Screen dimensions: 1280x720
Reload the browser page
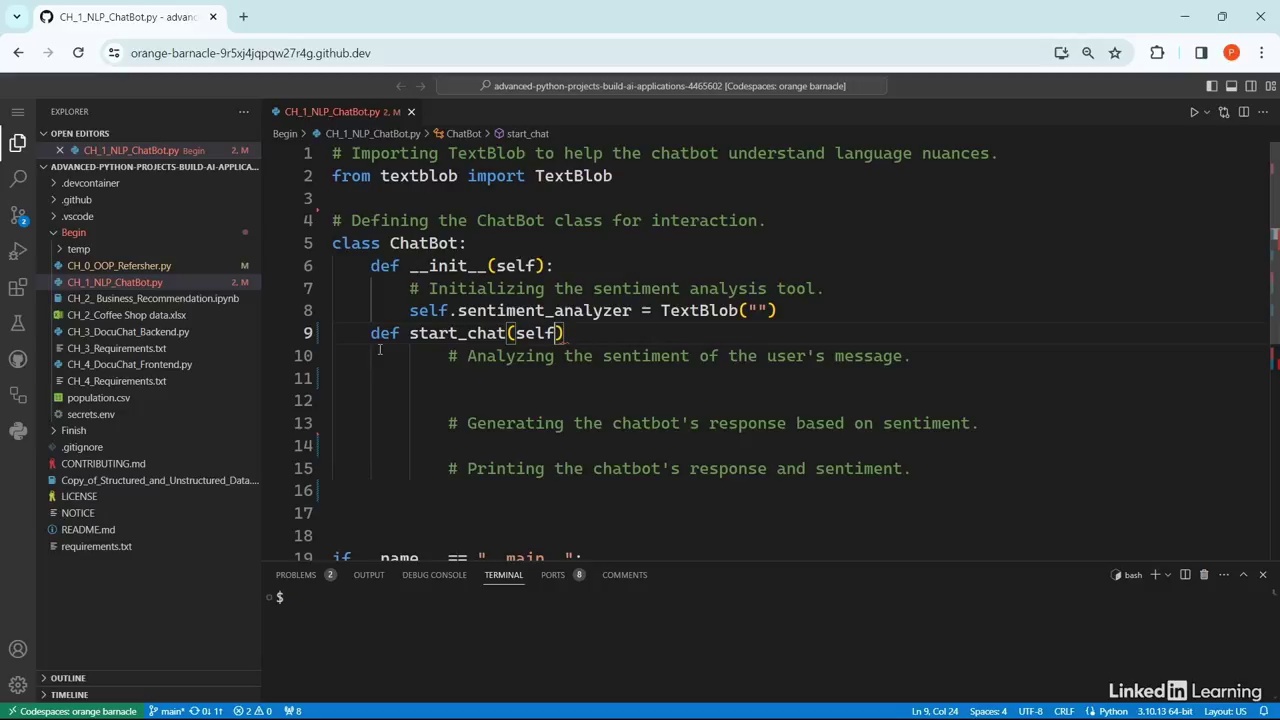(x=78, y=53)
